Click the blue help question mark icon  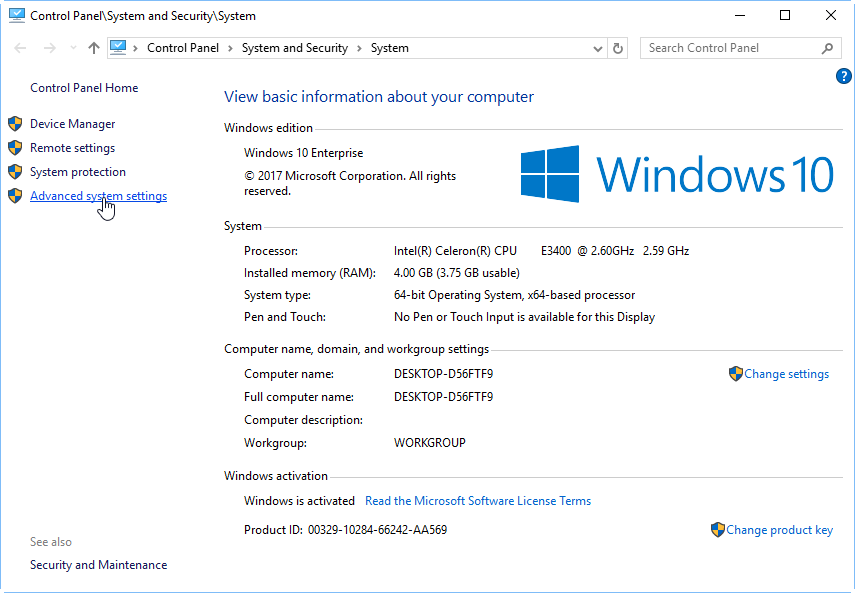point(843,76)
